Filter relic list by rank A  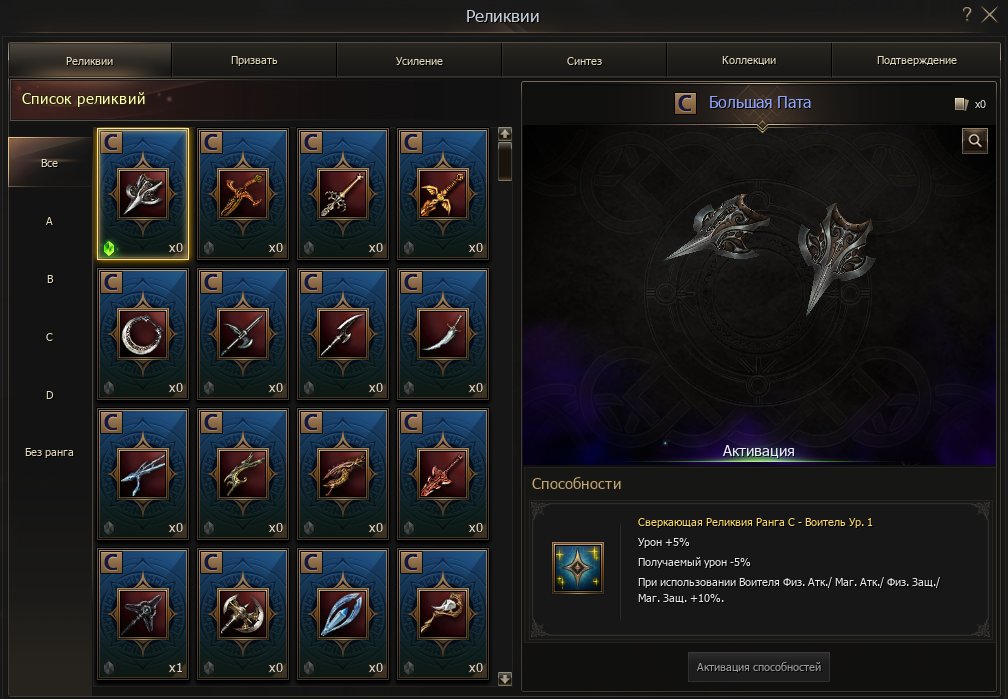pyautogui.click(x=50, y=221)
